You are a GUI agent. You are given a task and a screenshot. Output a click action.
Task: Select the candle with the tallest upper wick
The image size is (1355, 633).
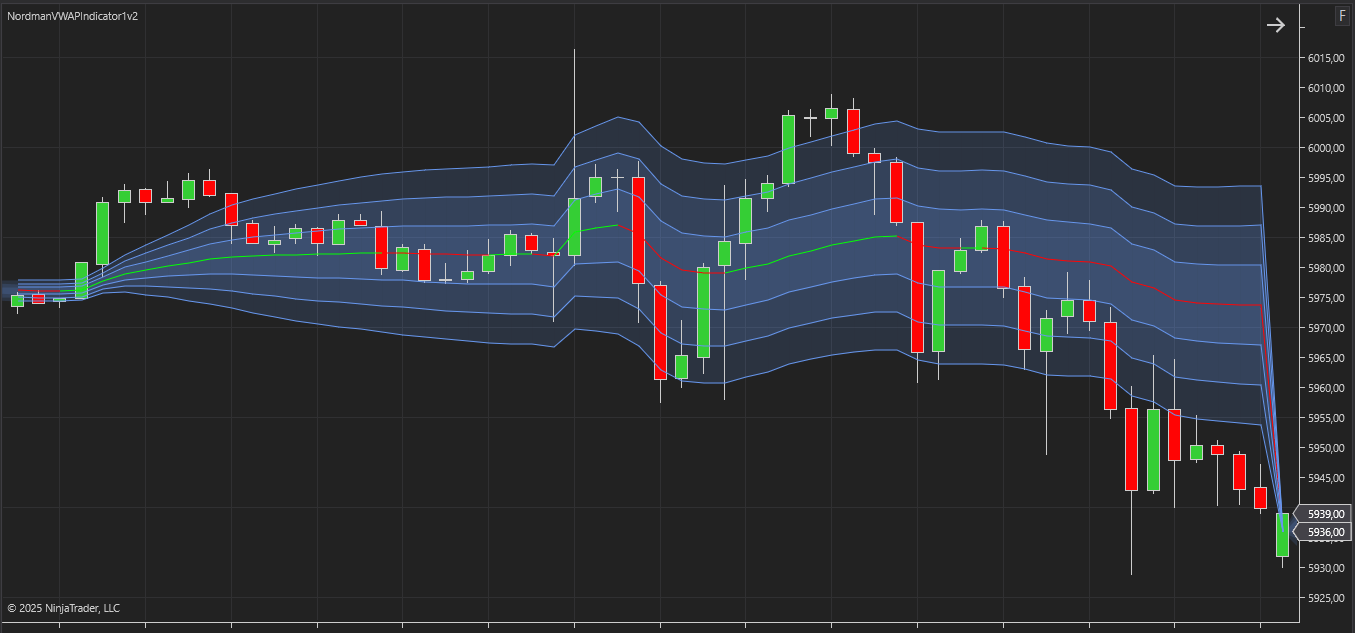pos(575,227)
